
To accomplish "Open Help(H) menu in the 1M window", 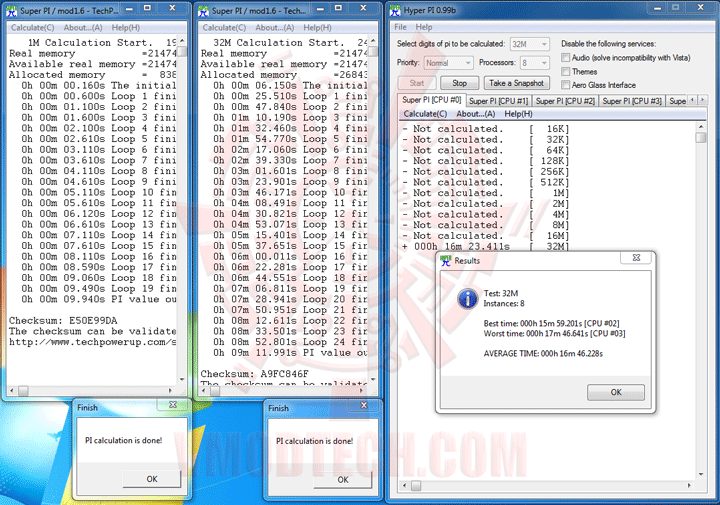I will pos(126,28).
